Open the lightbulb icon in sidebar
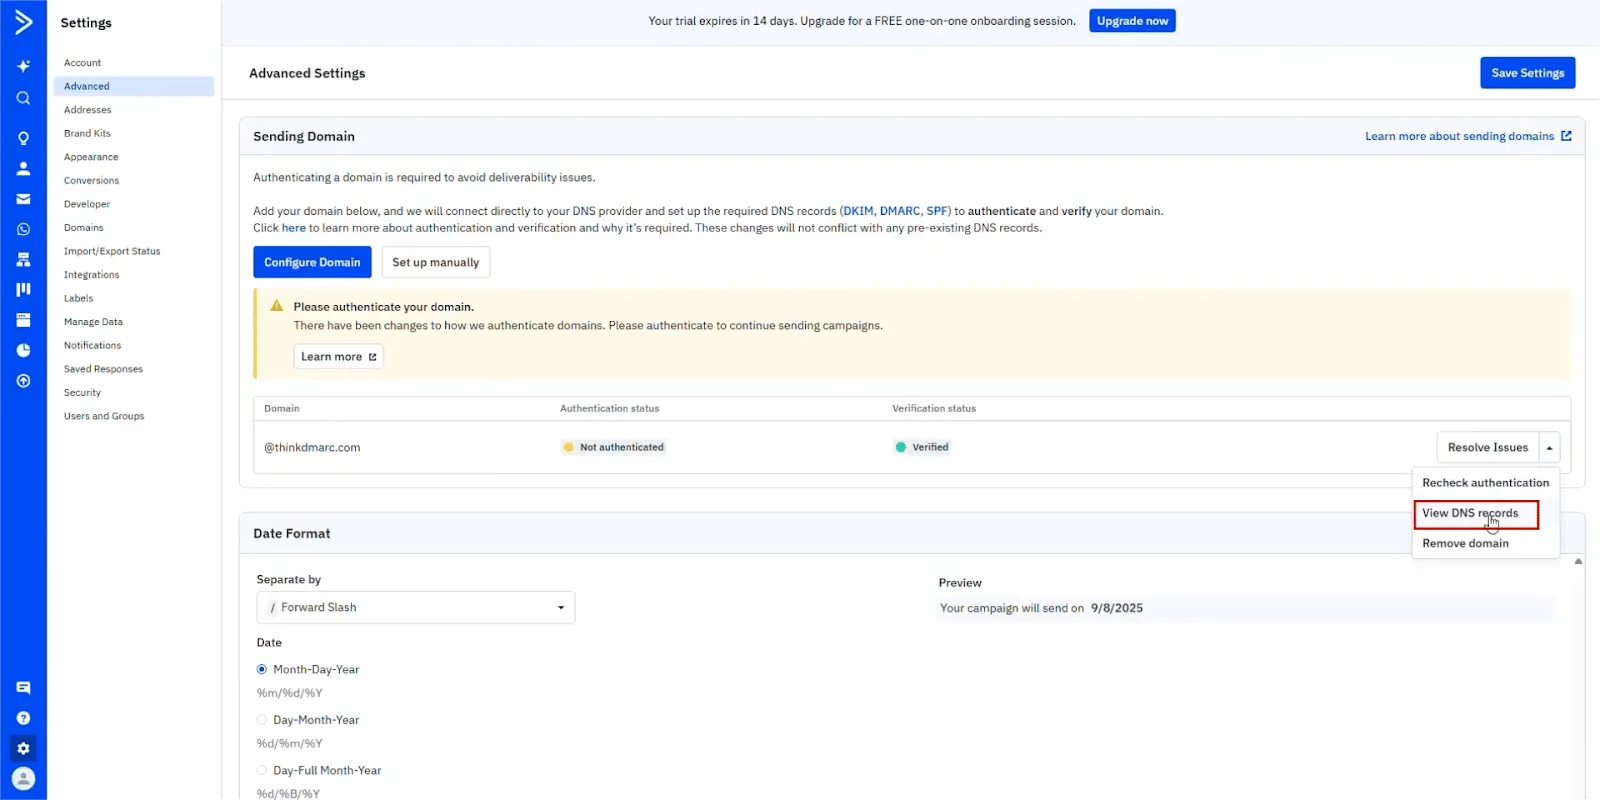The height and width of the screenshot is (800, 1600). (23, 138)
